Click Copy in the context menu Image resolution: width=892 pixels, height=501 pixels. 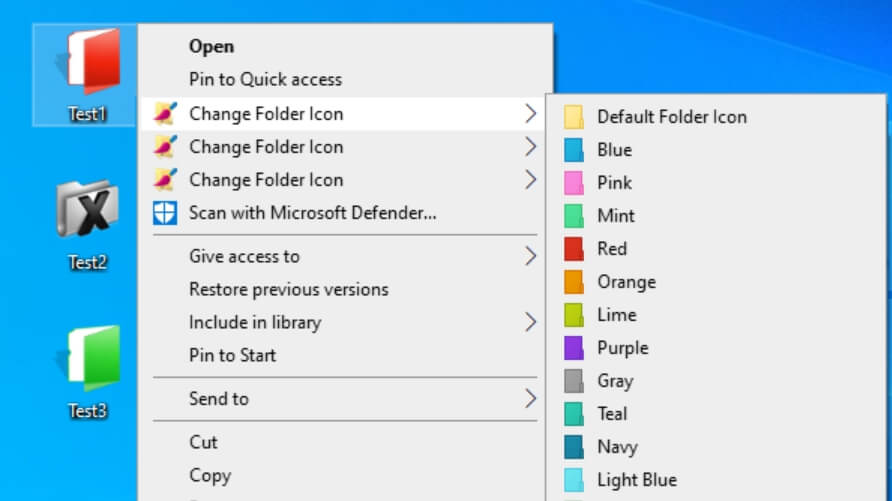coord(210,476)
